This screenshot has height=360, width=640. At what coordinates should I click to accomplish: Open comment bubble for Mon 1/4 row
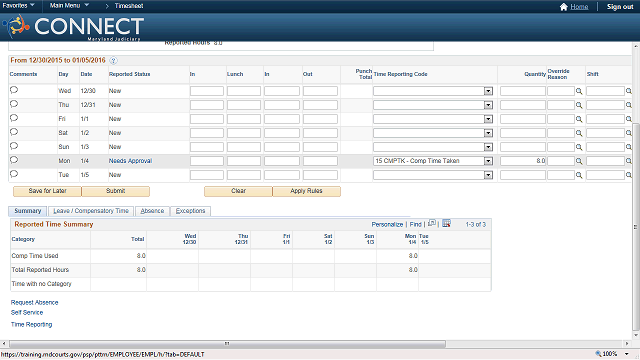(x=13, y=160)
